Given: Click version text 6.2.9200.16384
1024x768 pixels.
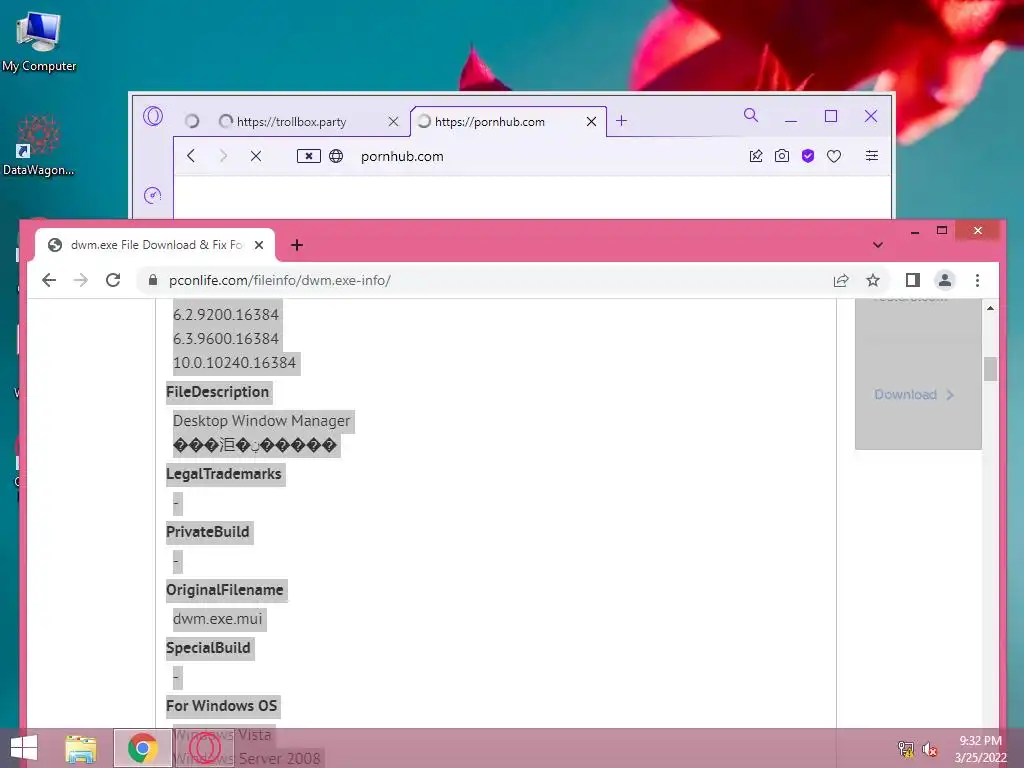Looking at the screenshot, I should (225, 315).
